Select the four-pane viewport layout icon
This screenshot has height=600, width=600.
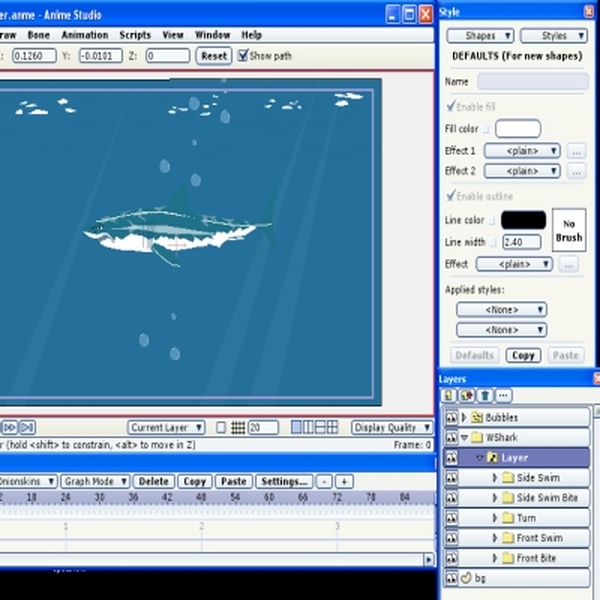[x=332, y=427]
